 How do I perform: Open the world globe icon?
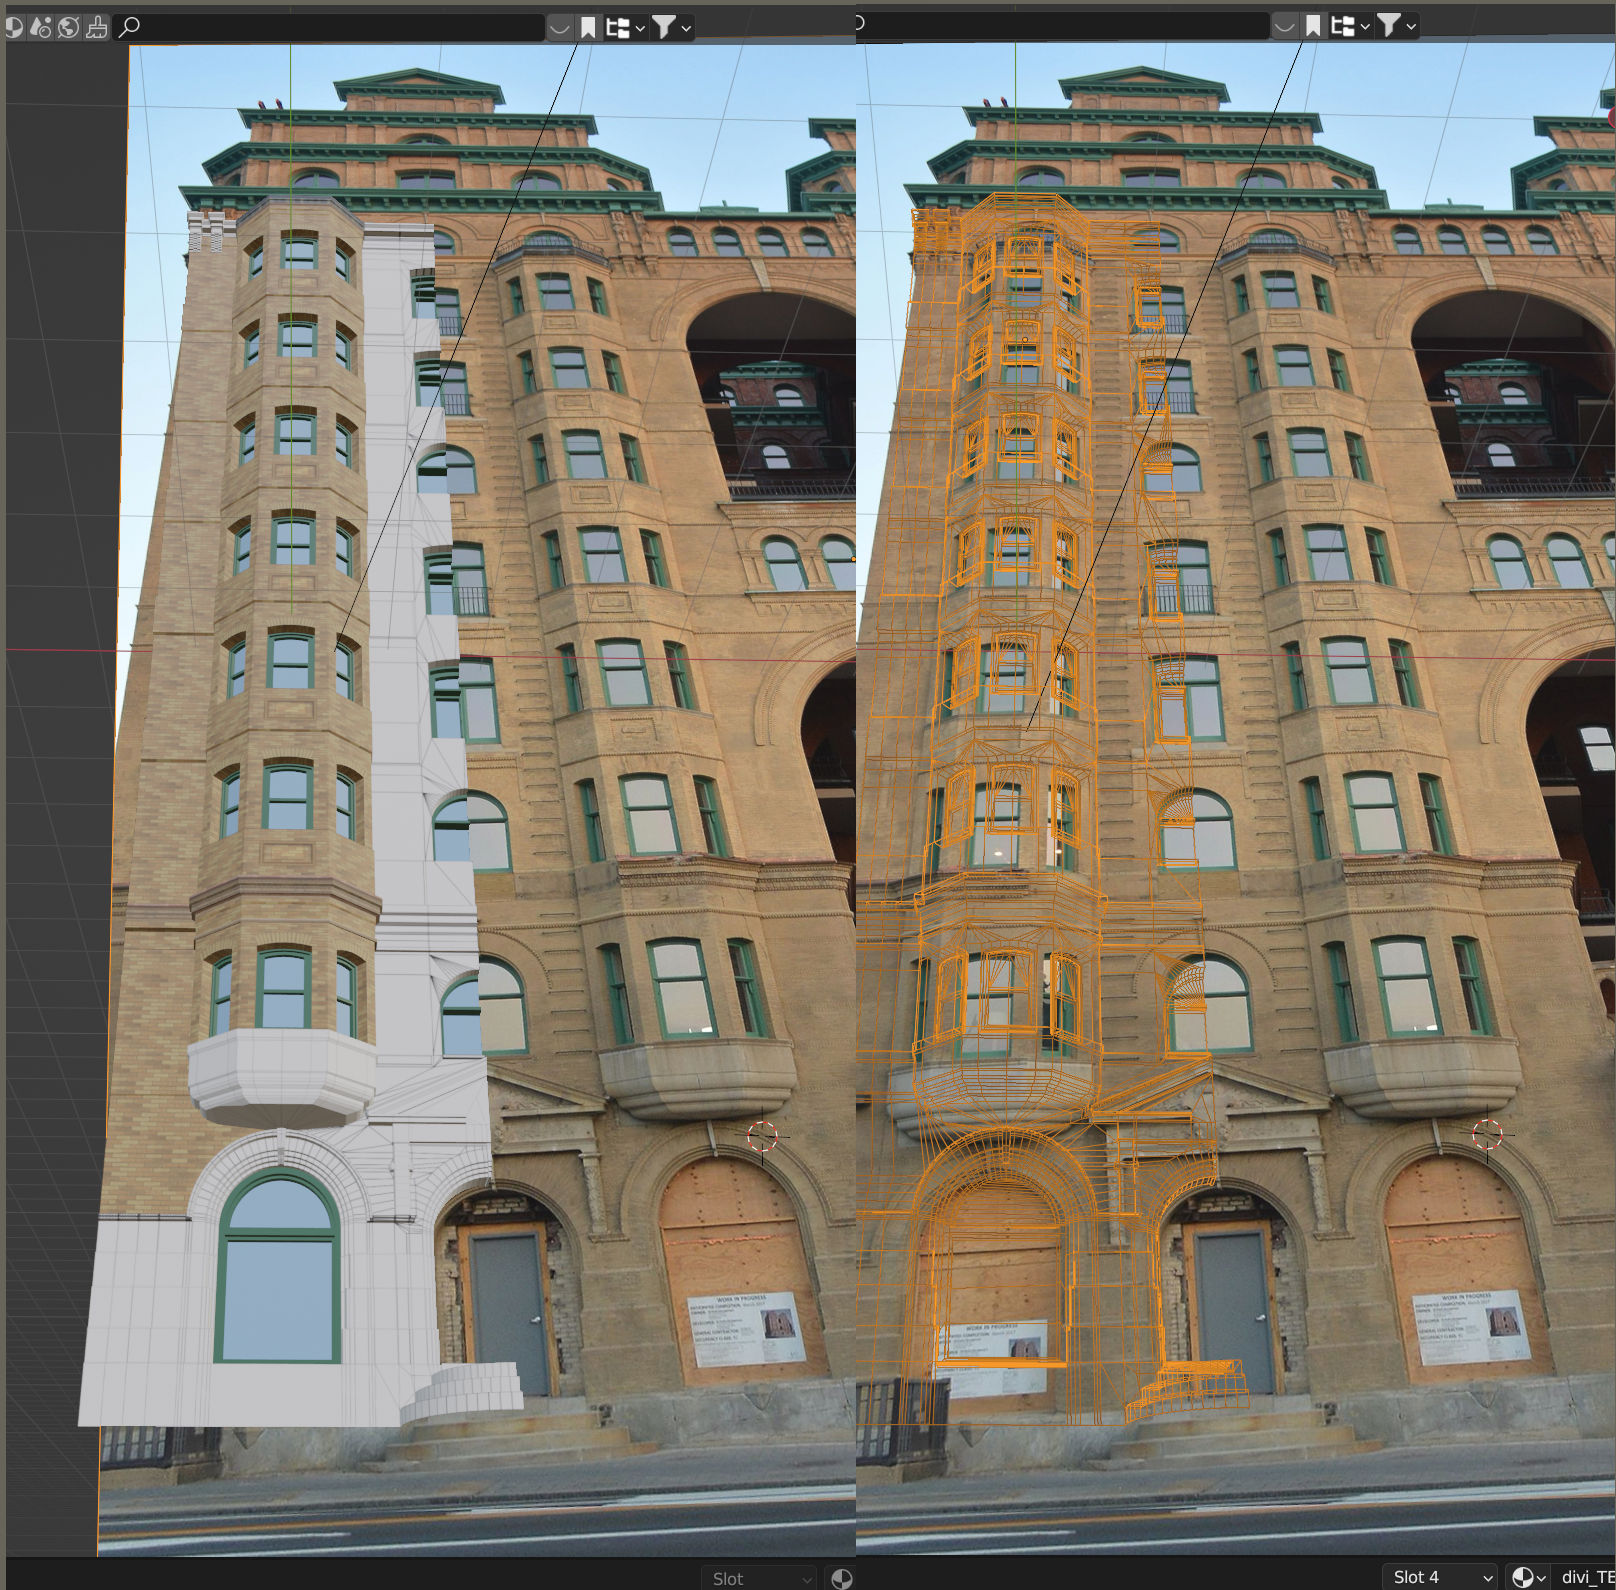pyautogui.click(x=68, y=27)
